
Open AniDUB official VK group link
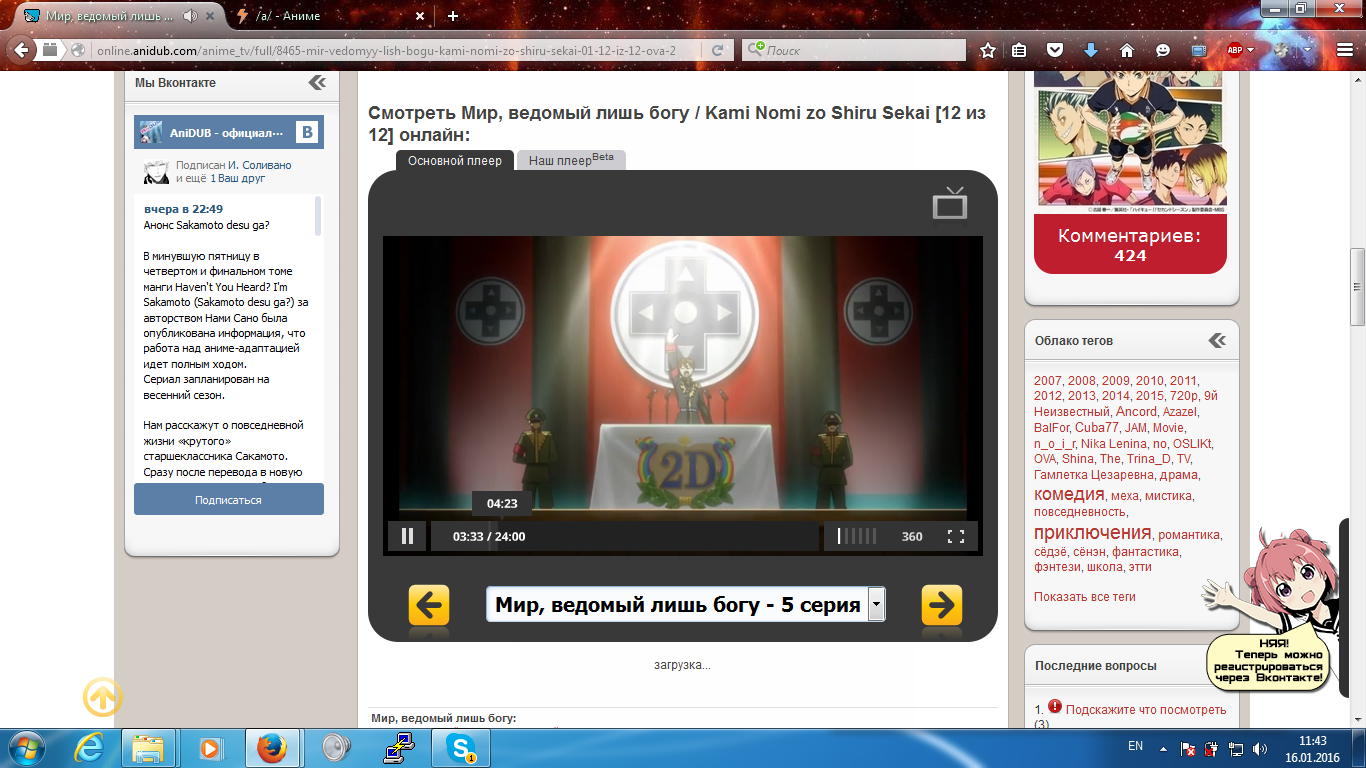point(226,132)
